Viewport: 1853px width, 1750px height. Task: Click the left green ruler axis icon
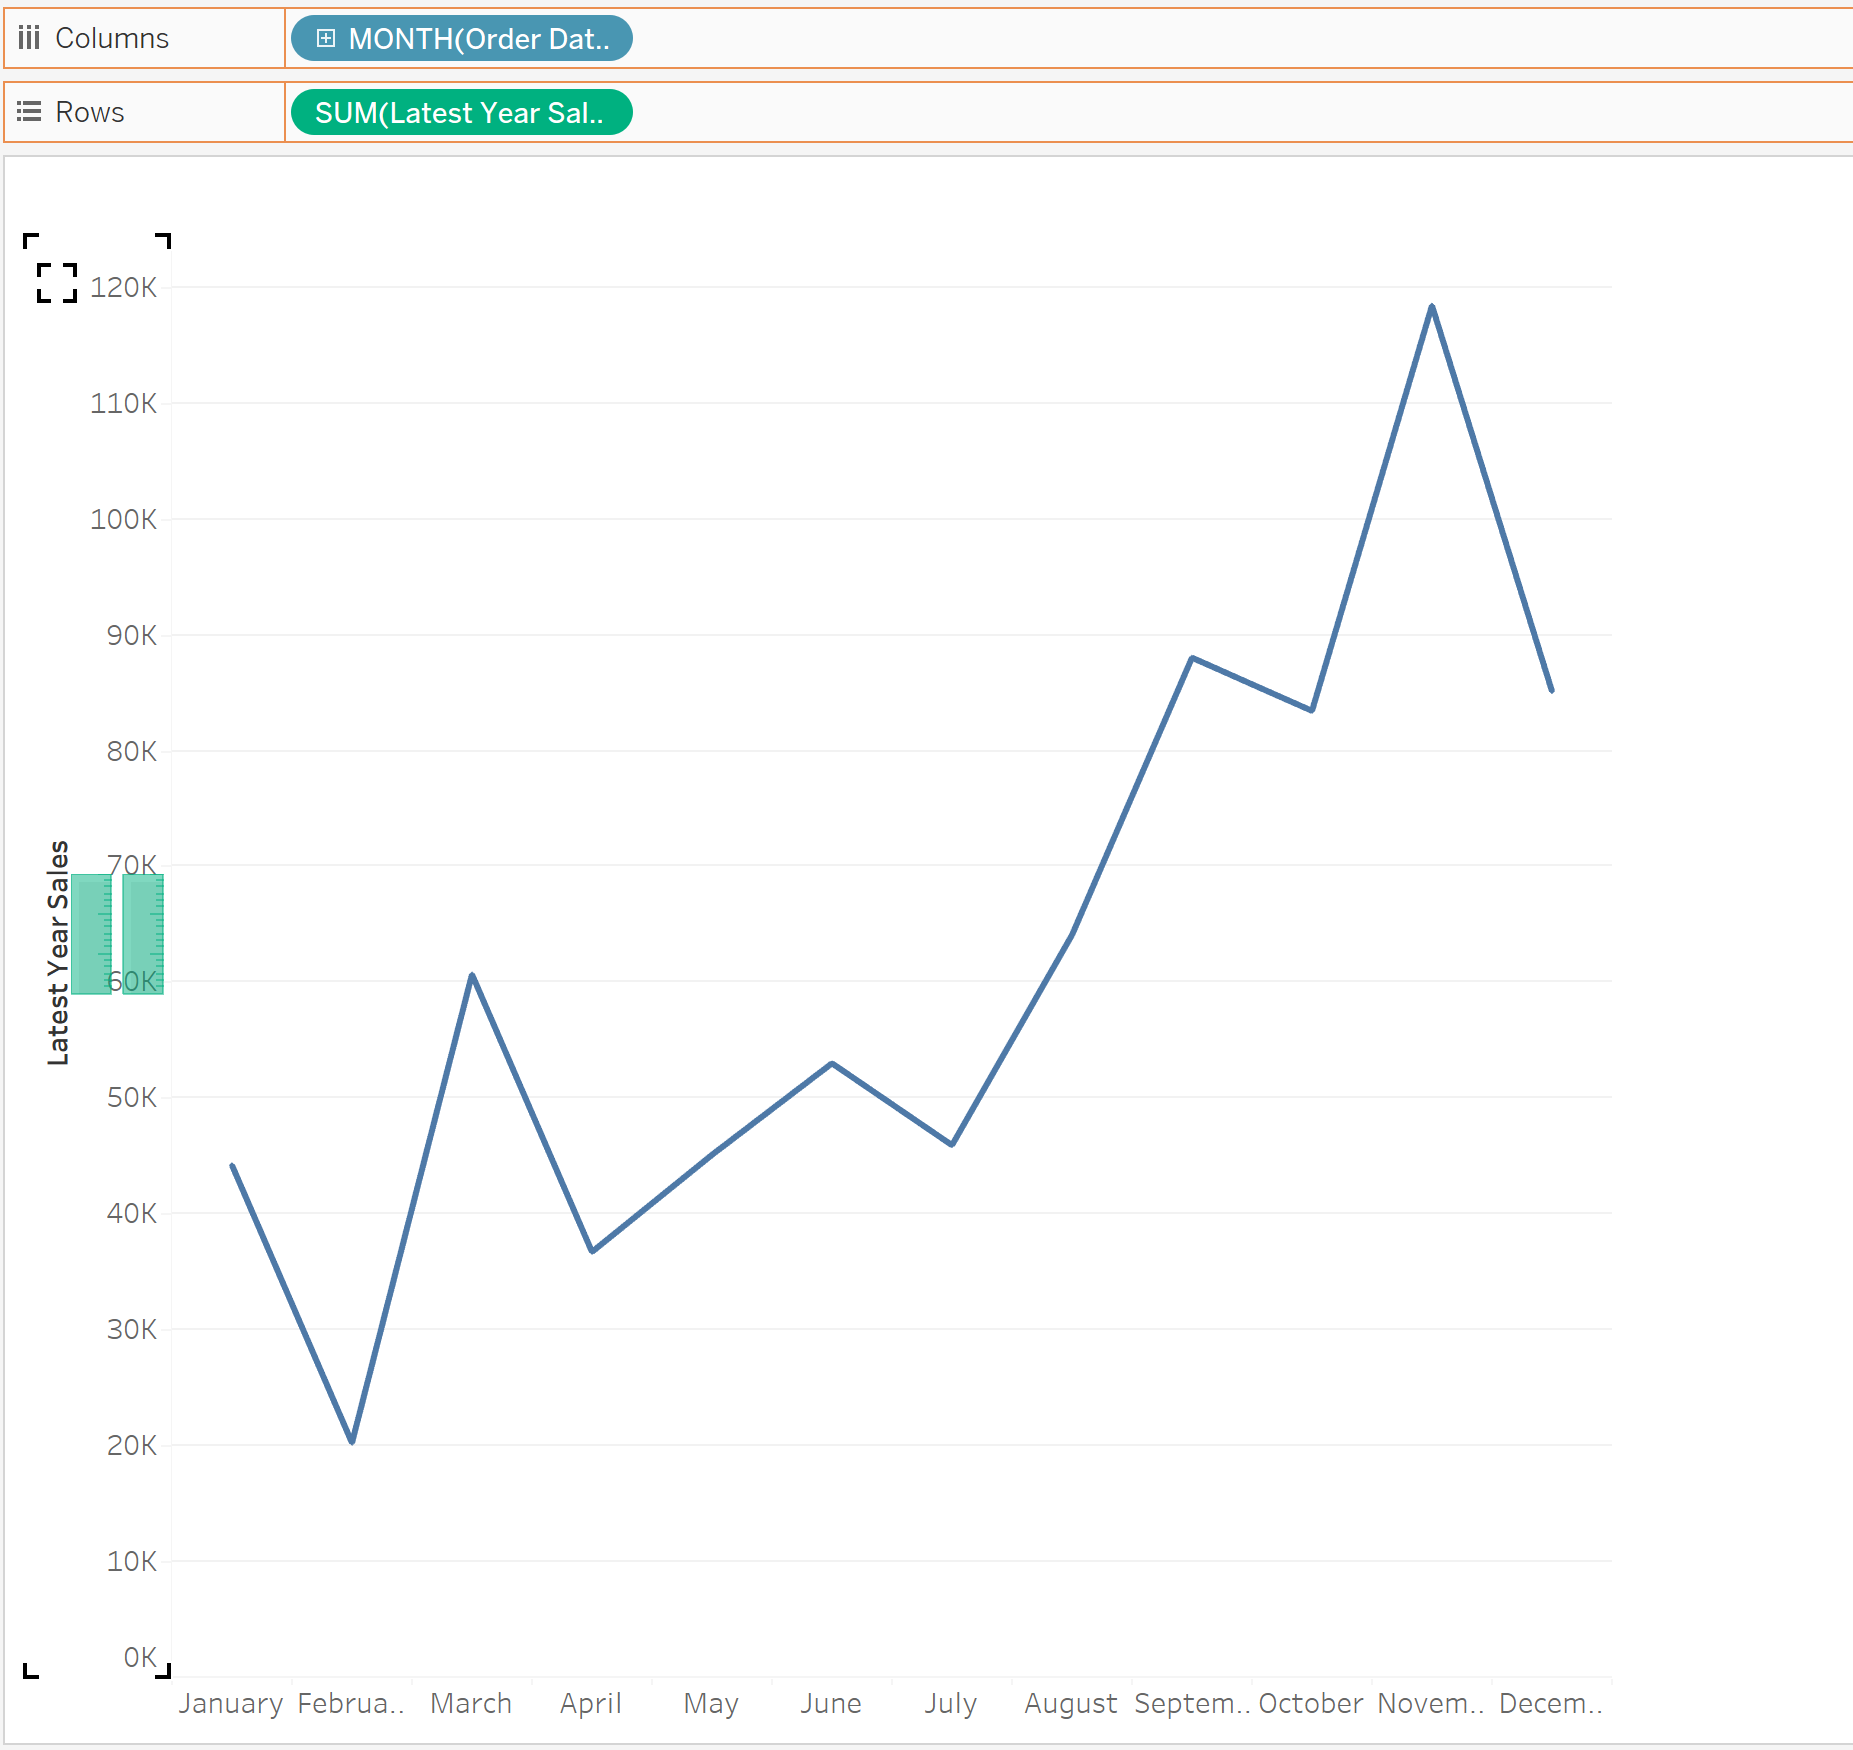coord(91,934)
